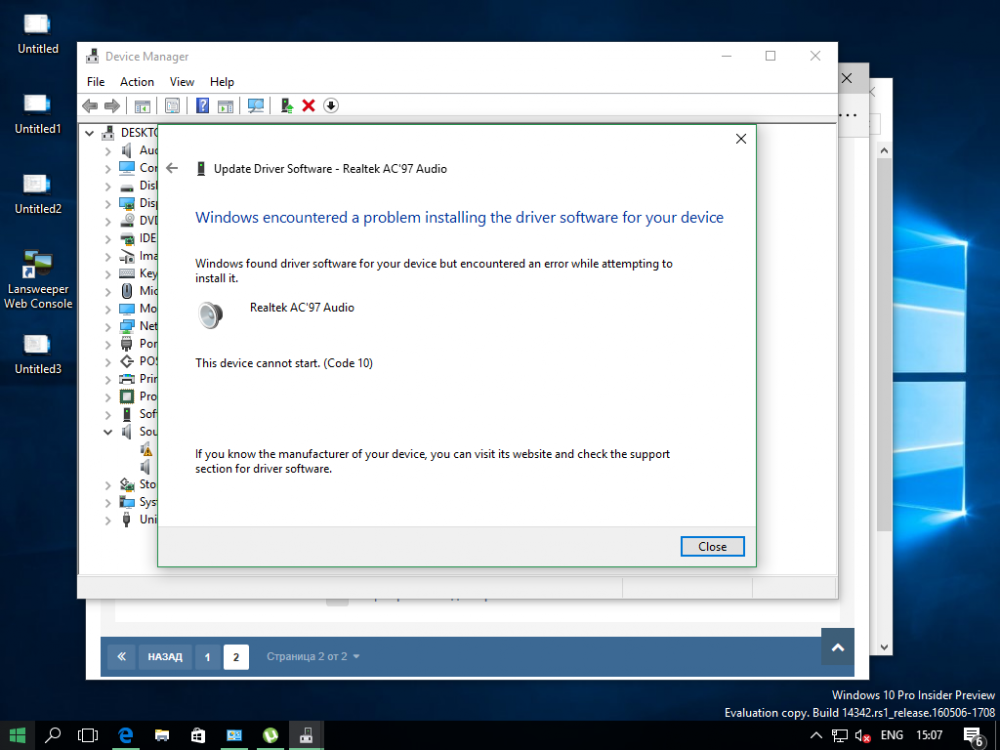Open Properties via the toolbar icon
The height and width of the screenshot is (750, 1000).
coord(172,106)
